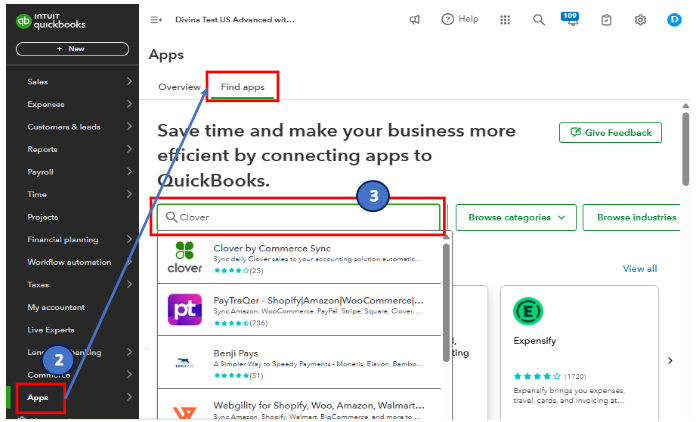
Task: Click the QuickBooks logo
Action: point(50,21)
